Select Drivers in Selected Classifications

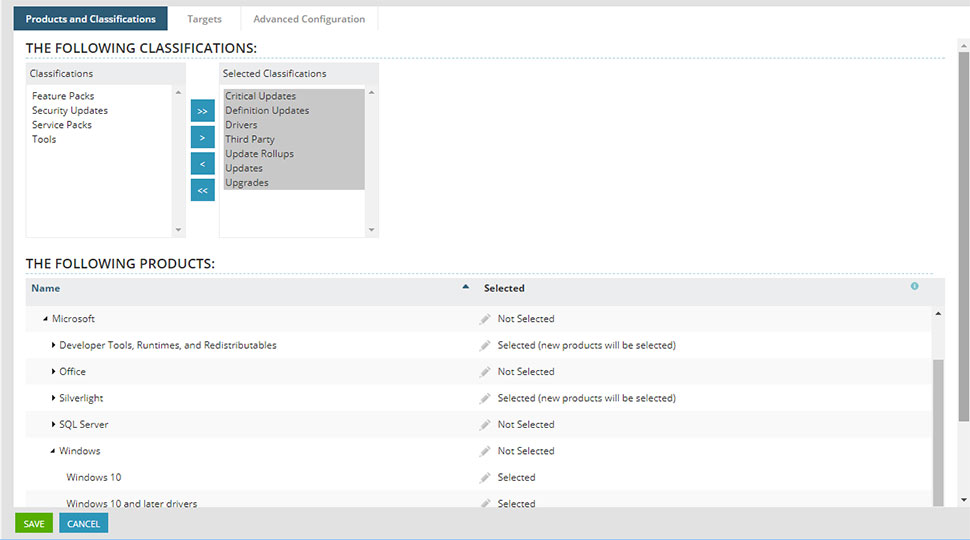(x=241, y=124)
